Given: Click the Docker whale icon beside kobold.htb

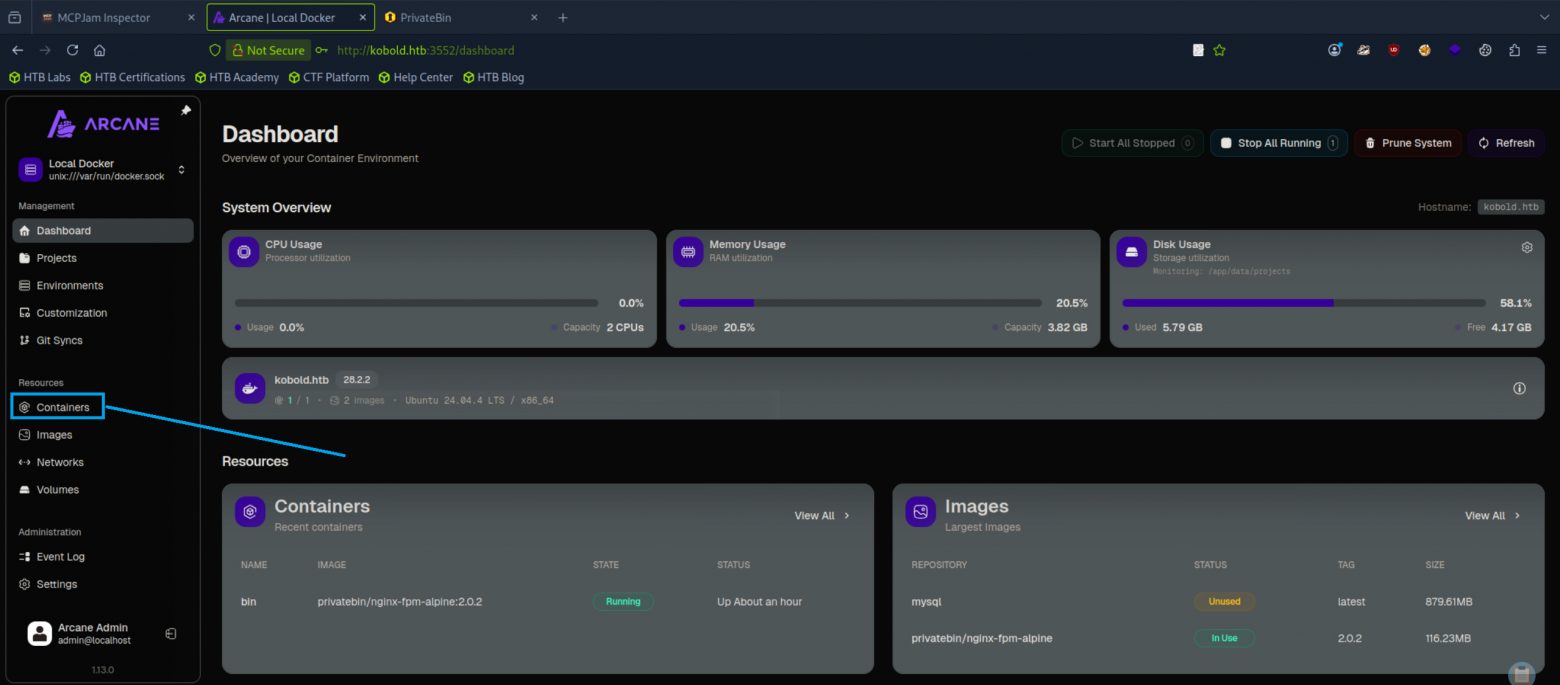Looking at the screenshot, I should [x=249, y=387].
